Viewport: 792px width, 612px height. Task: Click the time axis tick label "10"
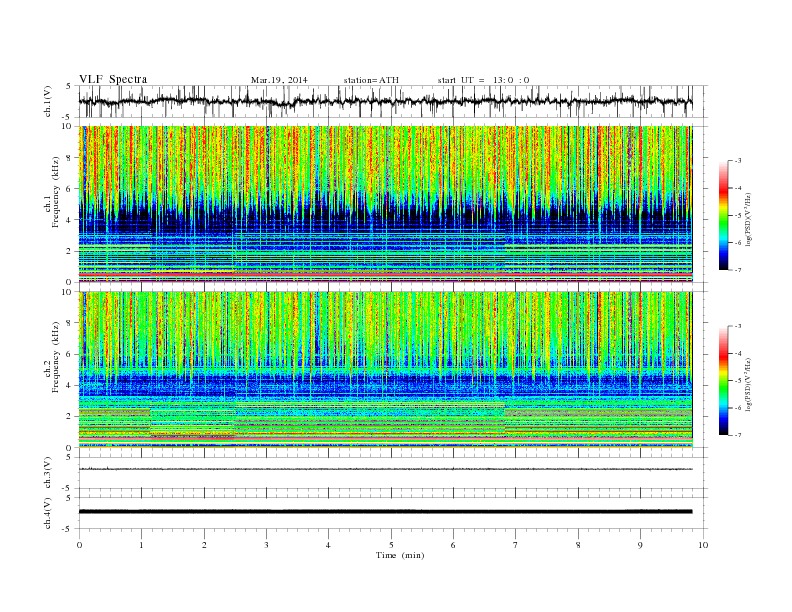pyautogui.click(x=703, y=545)
